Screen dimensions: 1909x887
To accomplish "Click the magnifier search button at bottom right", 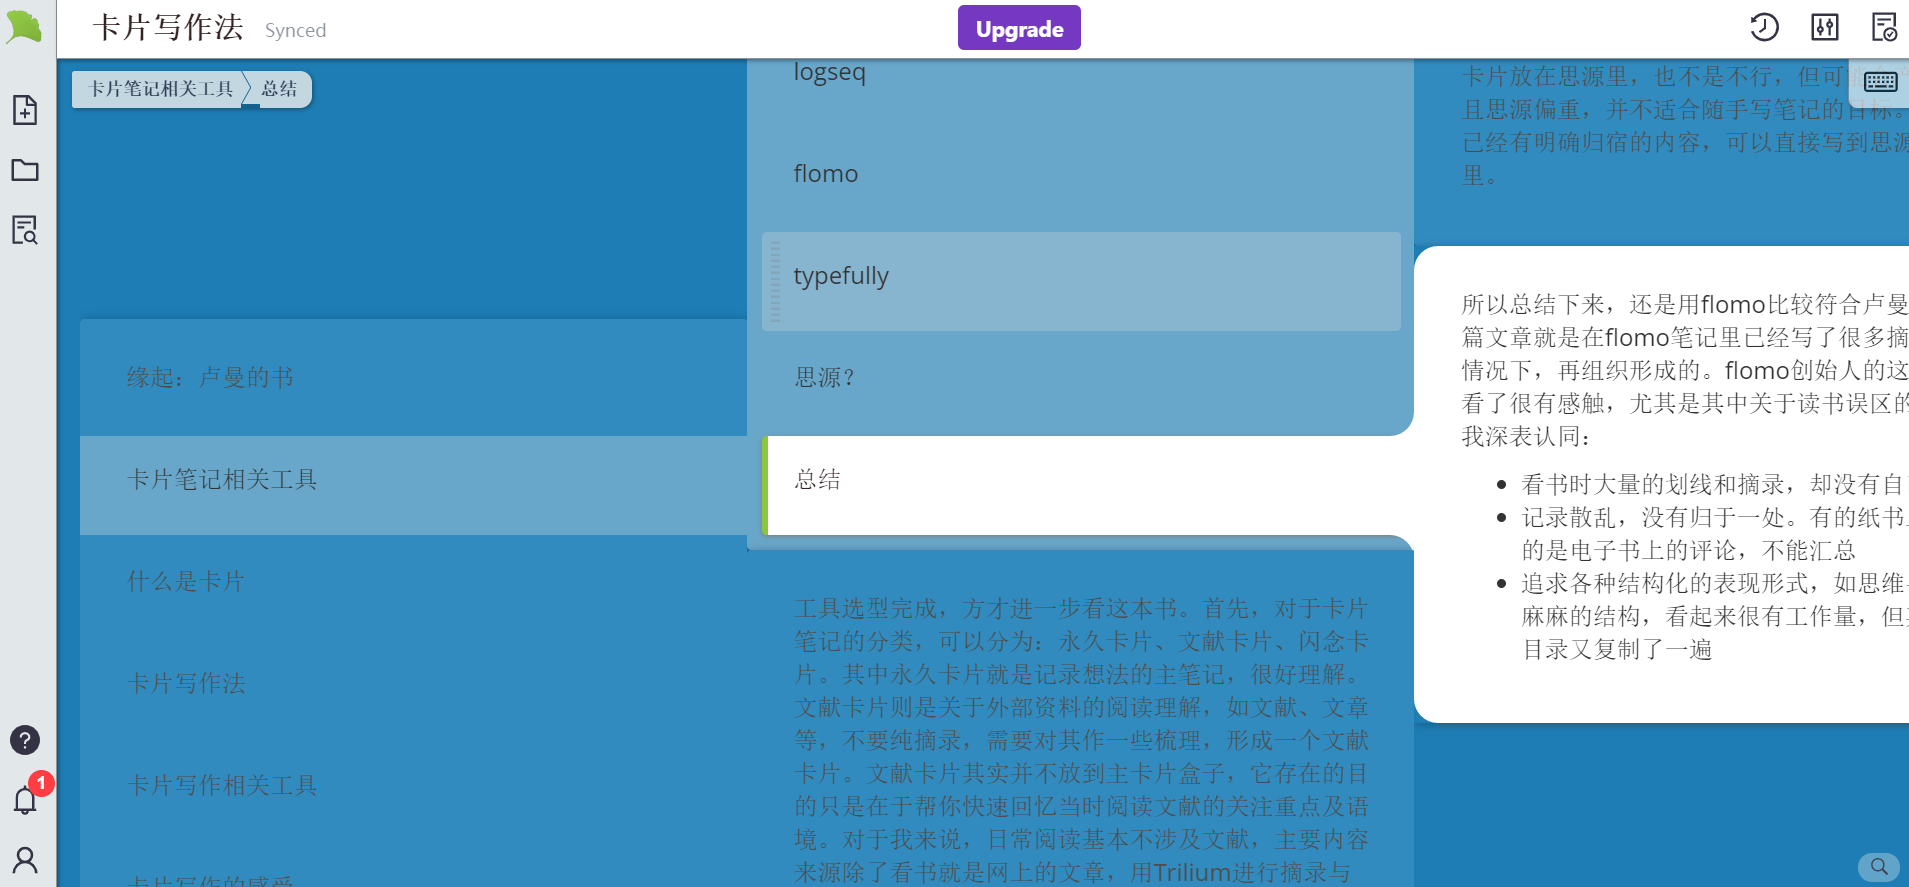I will click(1879, 866).
